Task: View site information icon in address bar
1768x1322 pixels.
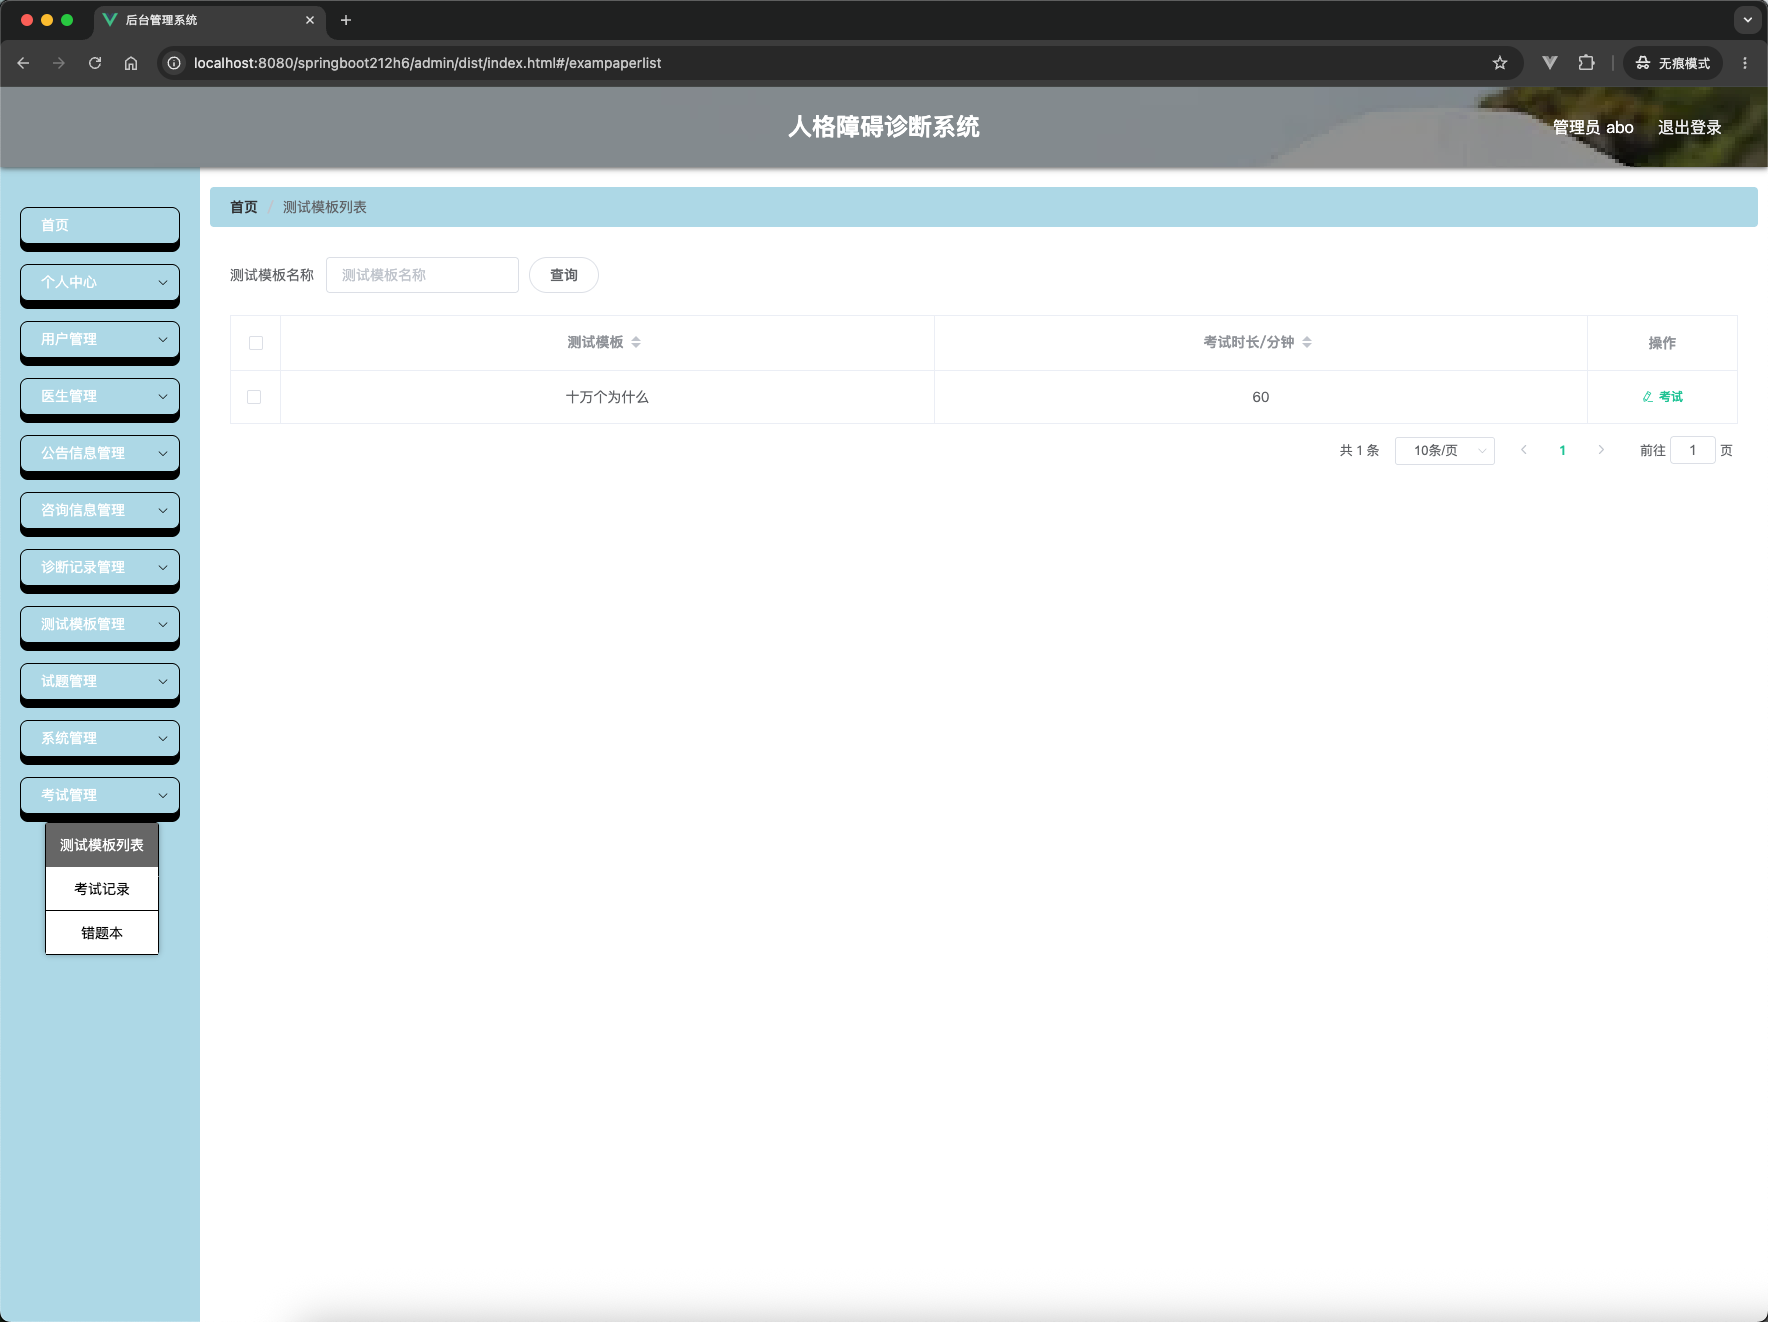Action: point(174,63)
